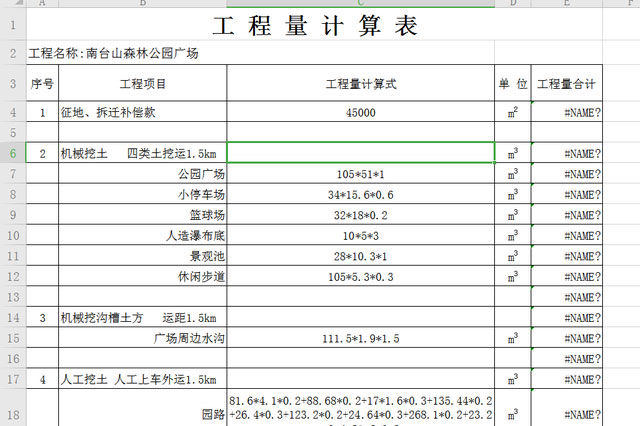Click the formula cell 32*18*0.2
This screenshot has width=640, height=426.
click(360, 214)
